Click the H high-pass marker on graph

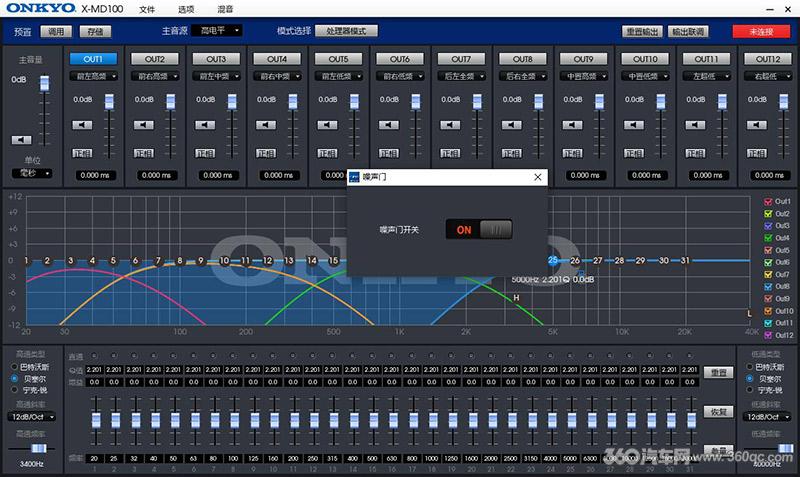(x=516, y=297)
